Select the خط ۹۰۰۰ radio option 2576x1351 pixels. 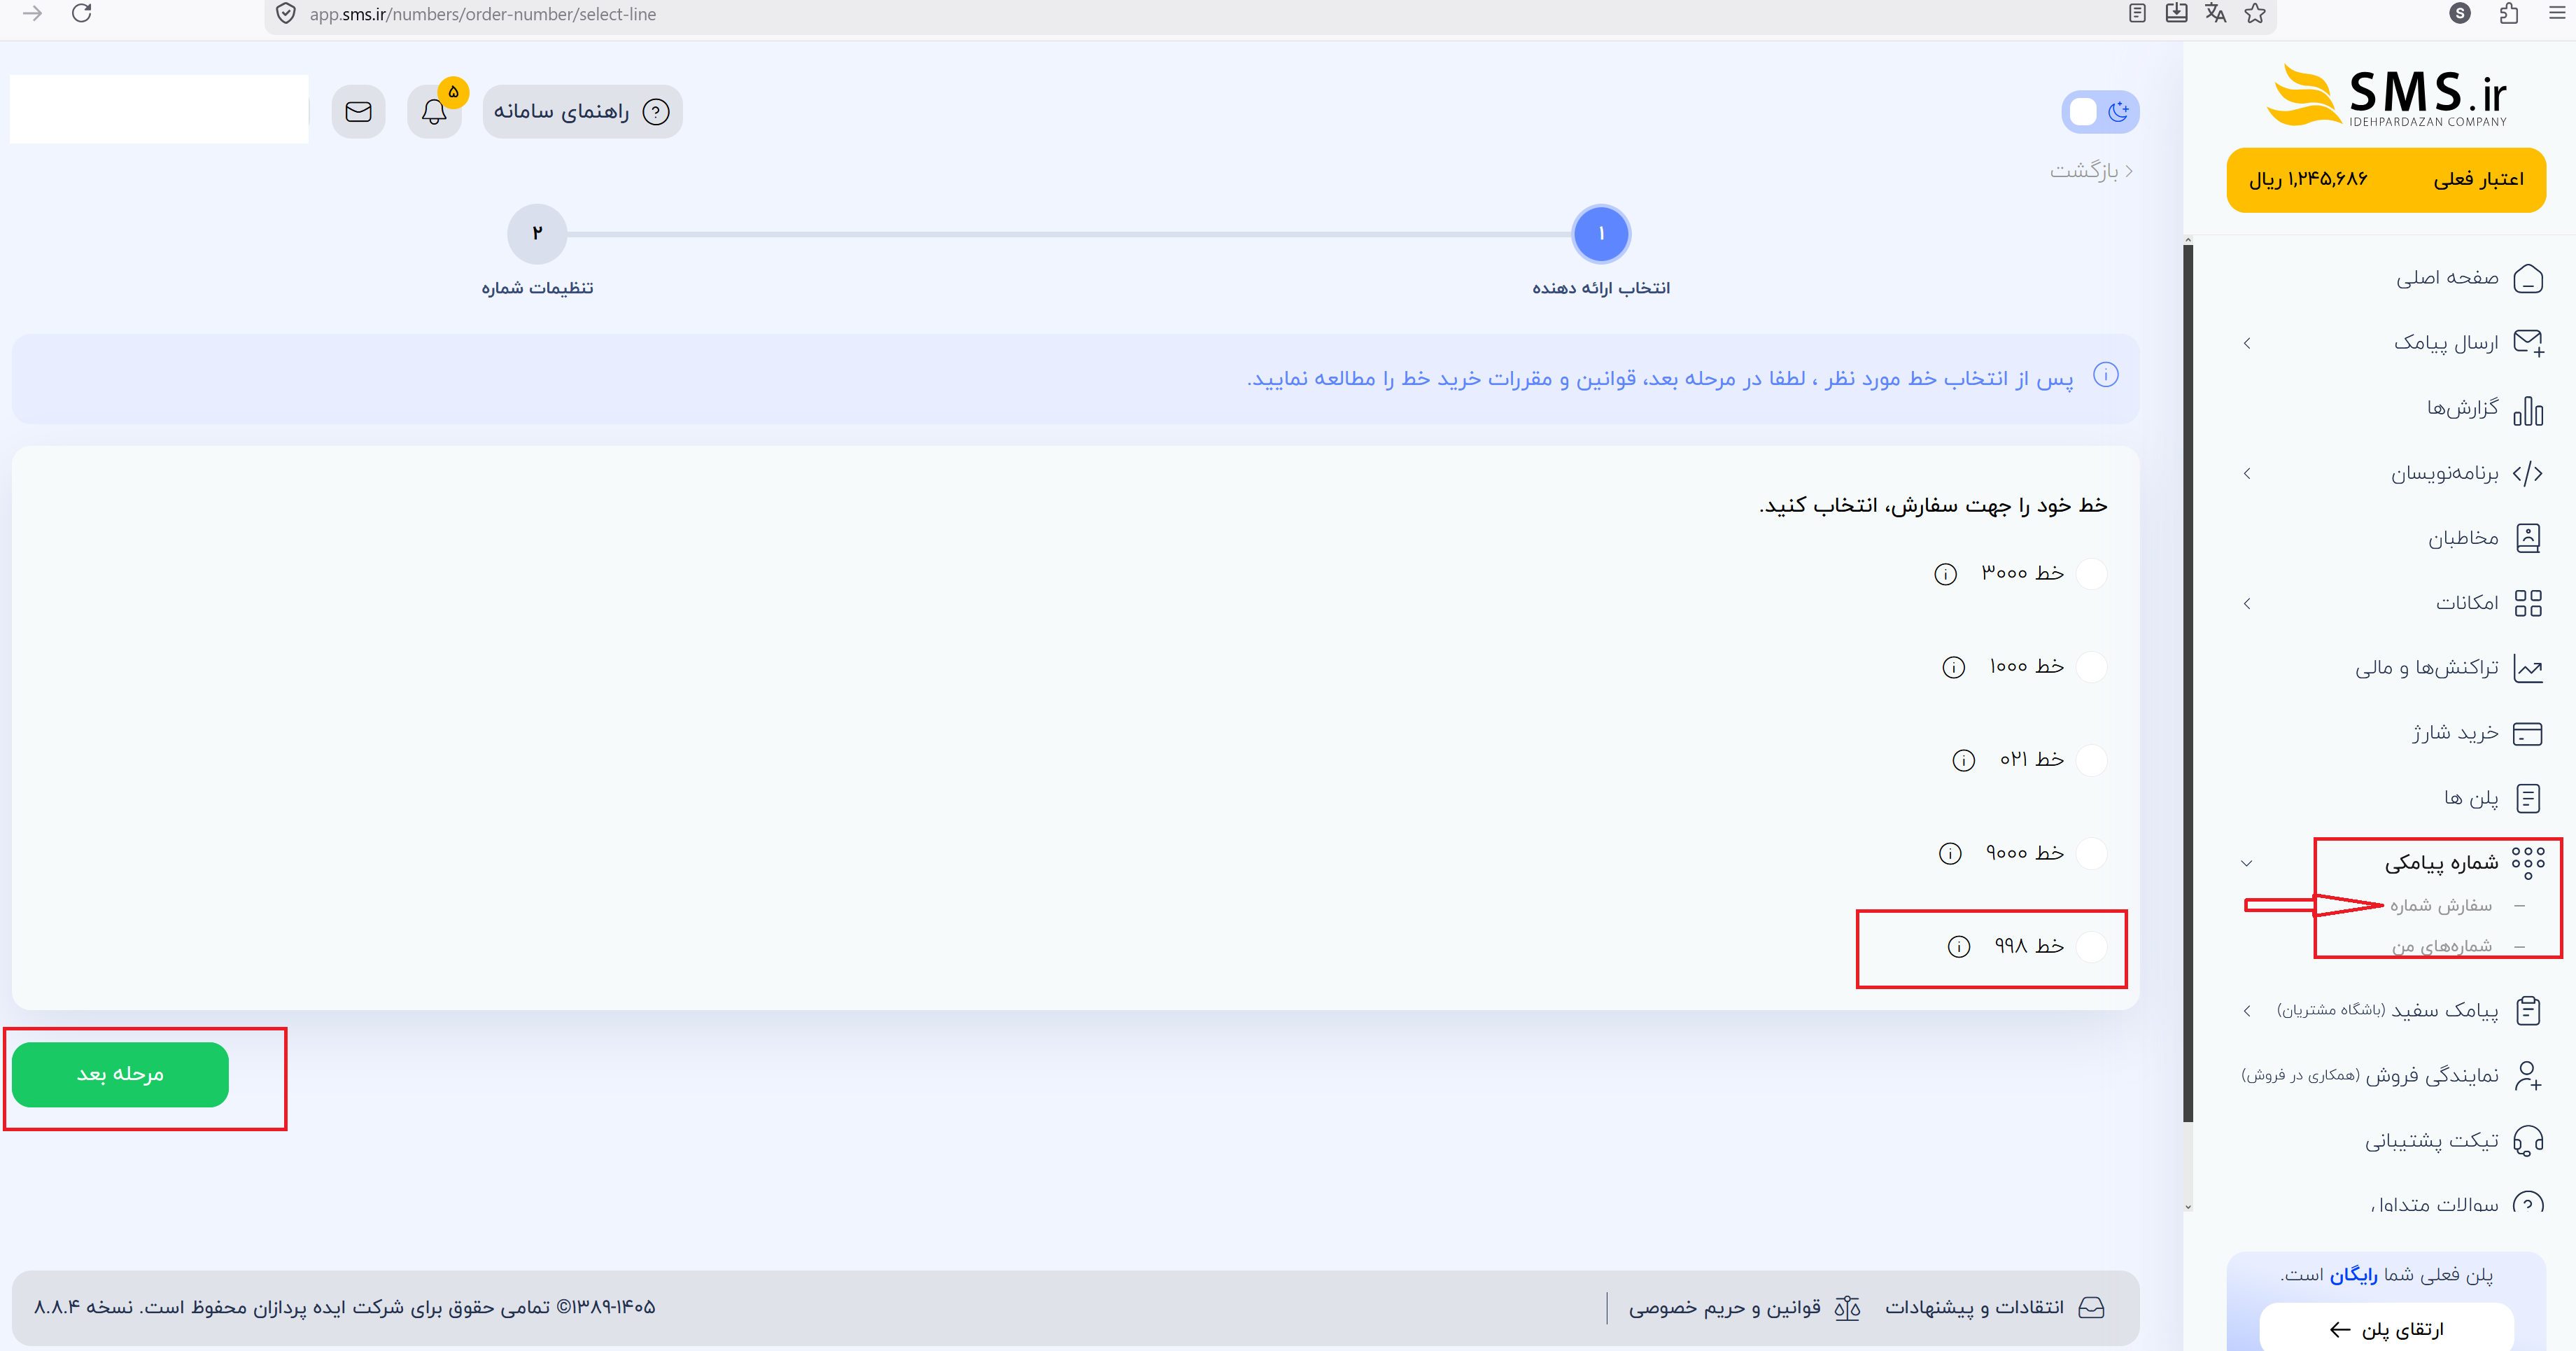tap(2092, 853)
